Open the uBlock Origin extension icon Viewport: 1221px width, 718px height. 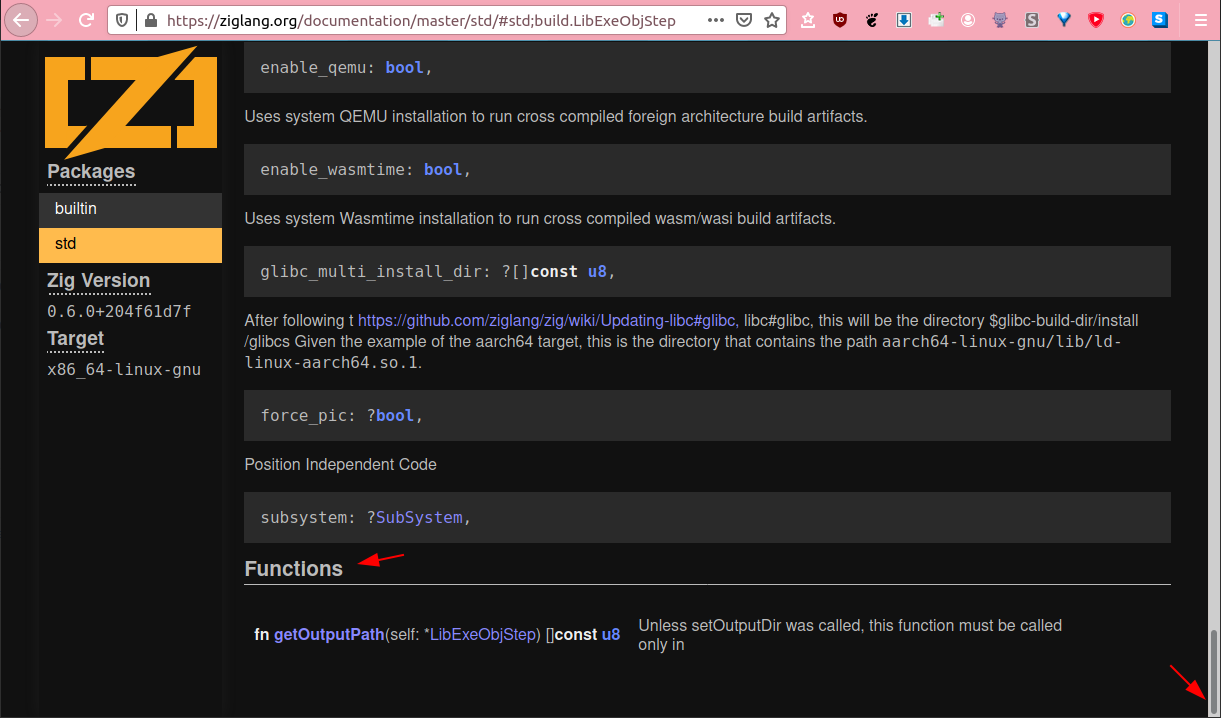pyautogui.click(x=840, y=19)
